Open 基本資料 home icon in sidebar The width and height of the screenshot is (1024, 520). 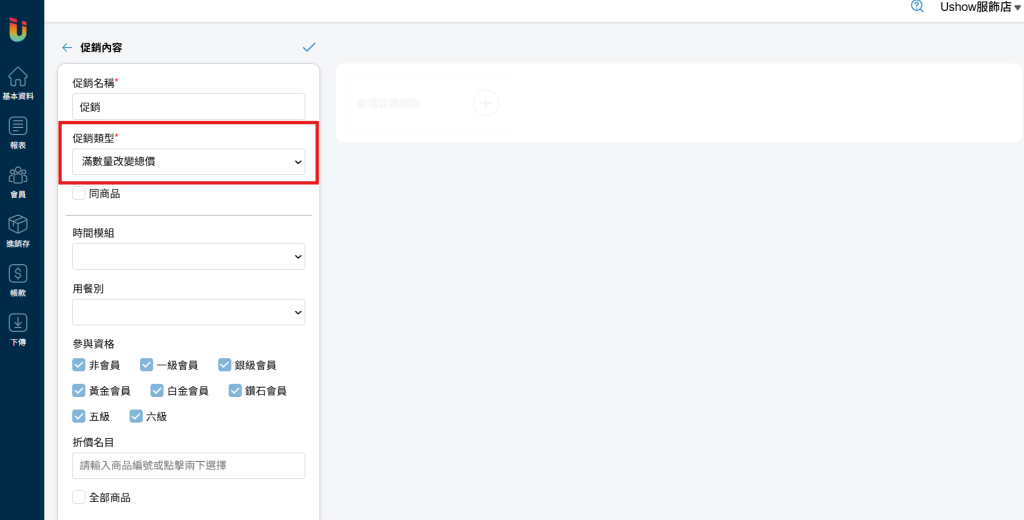18,76
